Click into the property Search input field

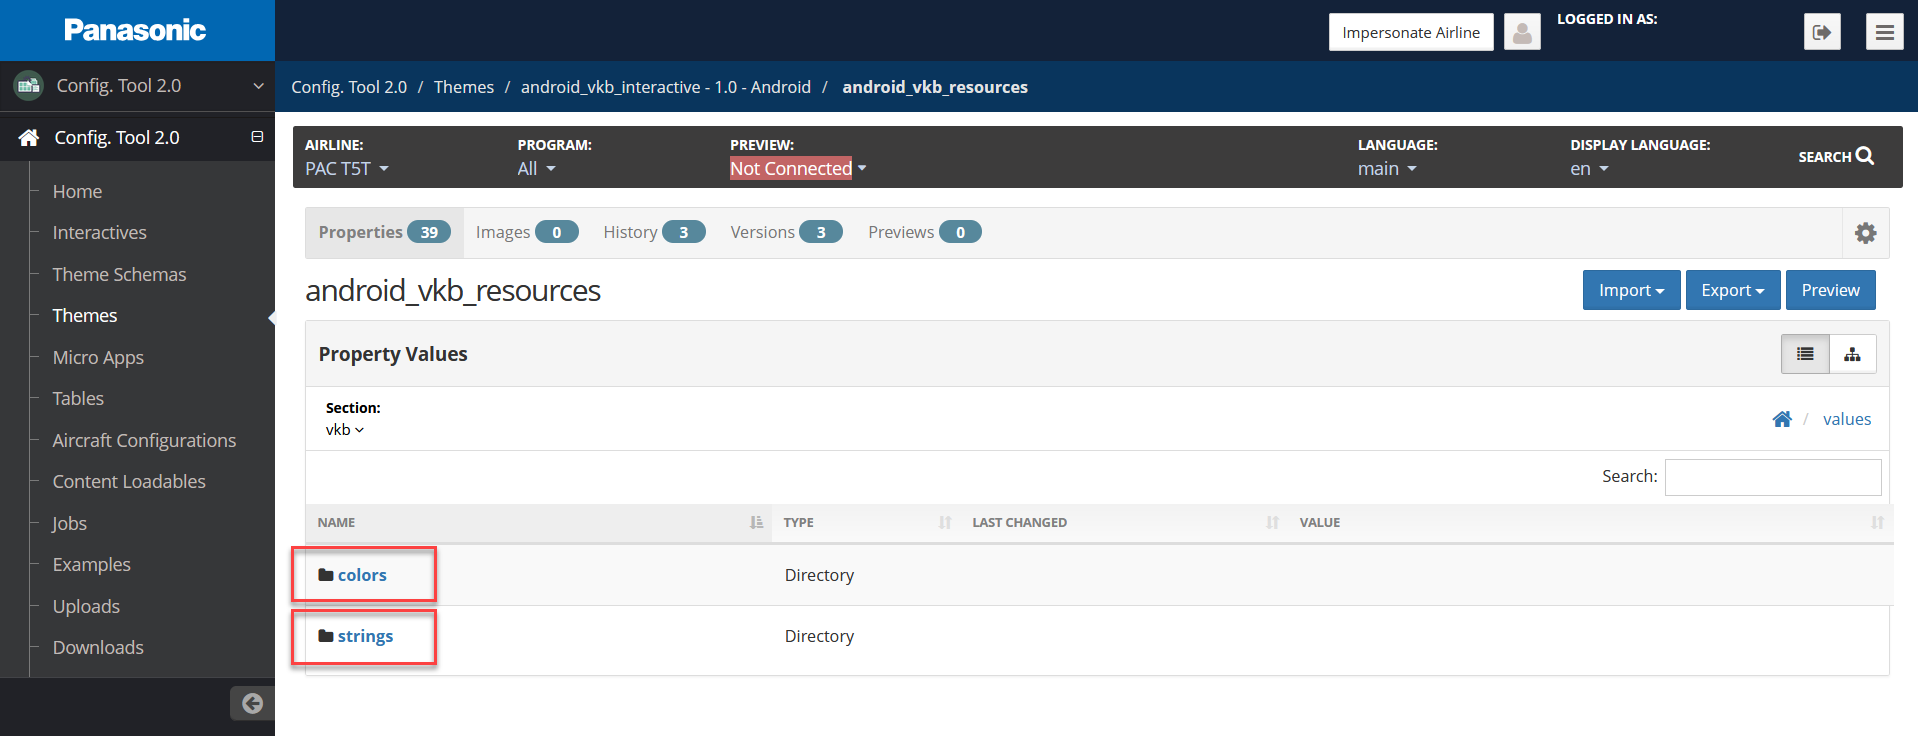[1772, 477]
